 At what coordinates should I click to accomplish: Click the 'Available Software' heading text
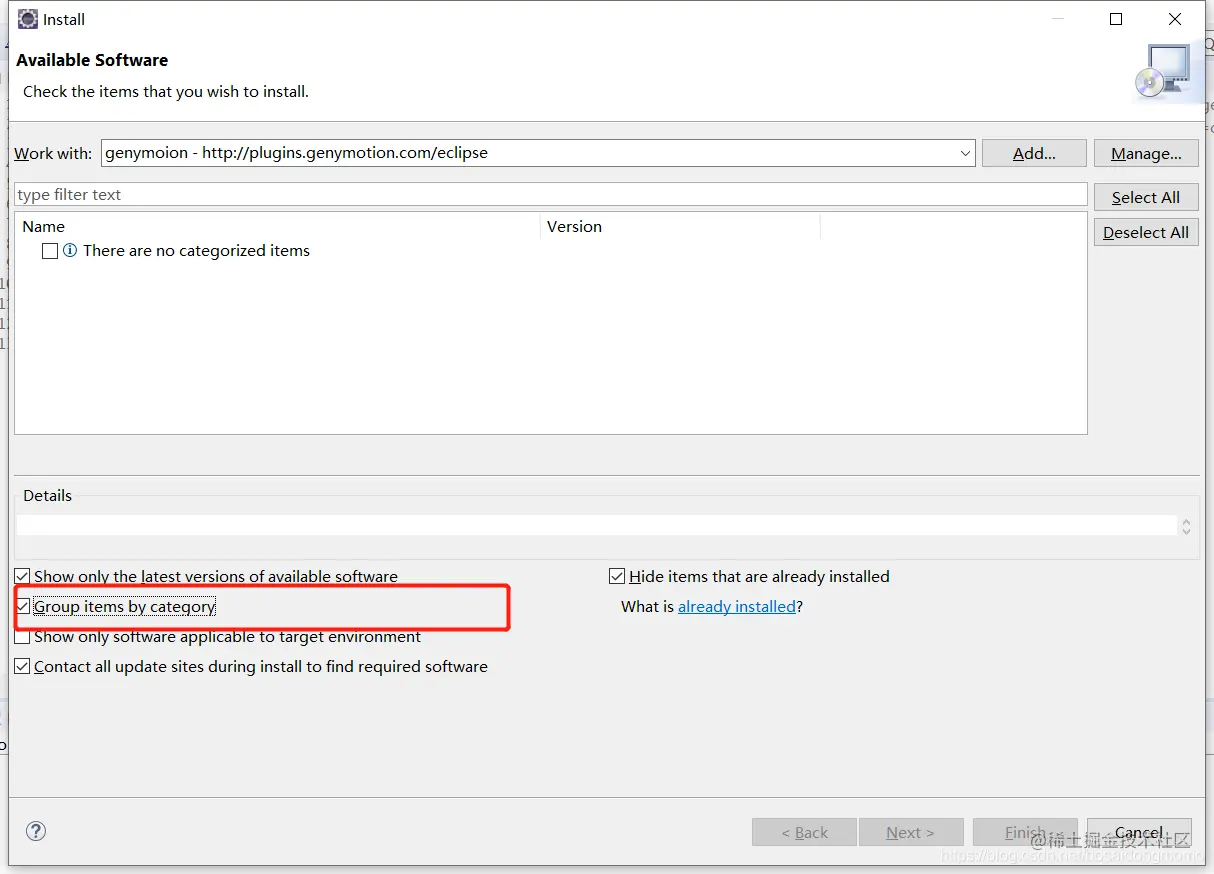[92, 60]
